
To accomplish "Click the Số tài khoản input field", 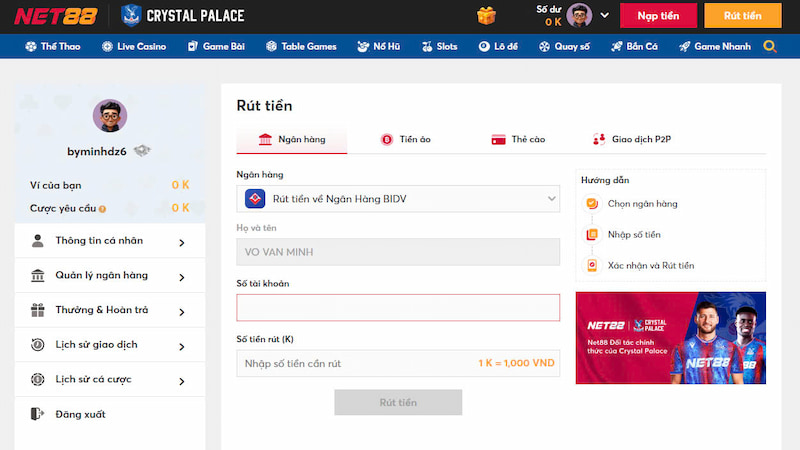I will [x=398, y=308].
